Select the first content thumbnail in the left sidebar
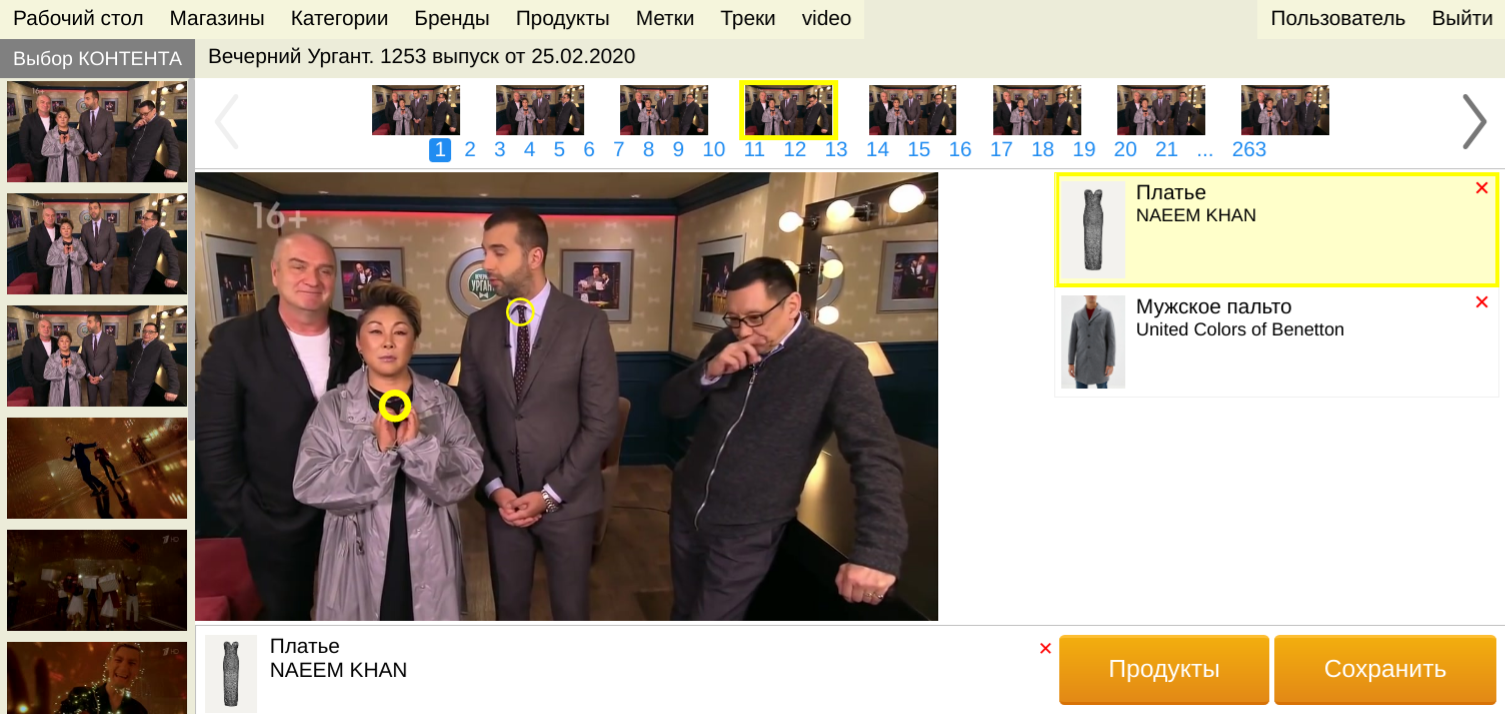1505x714 pixels. [x=97, y=131]
